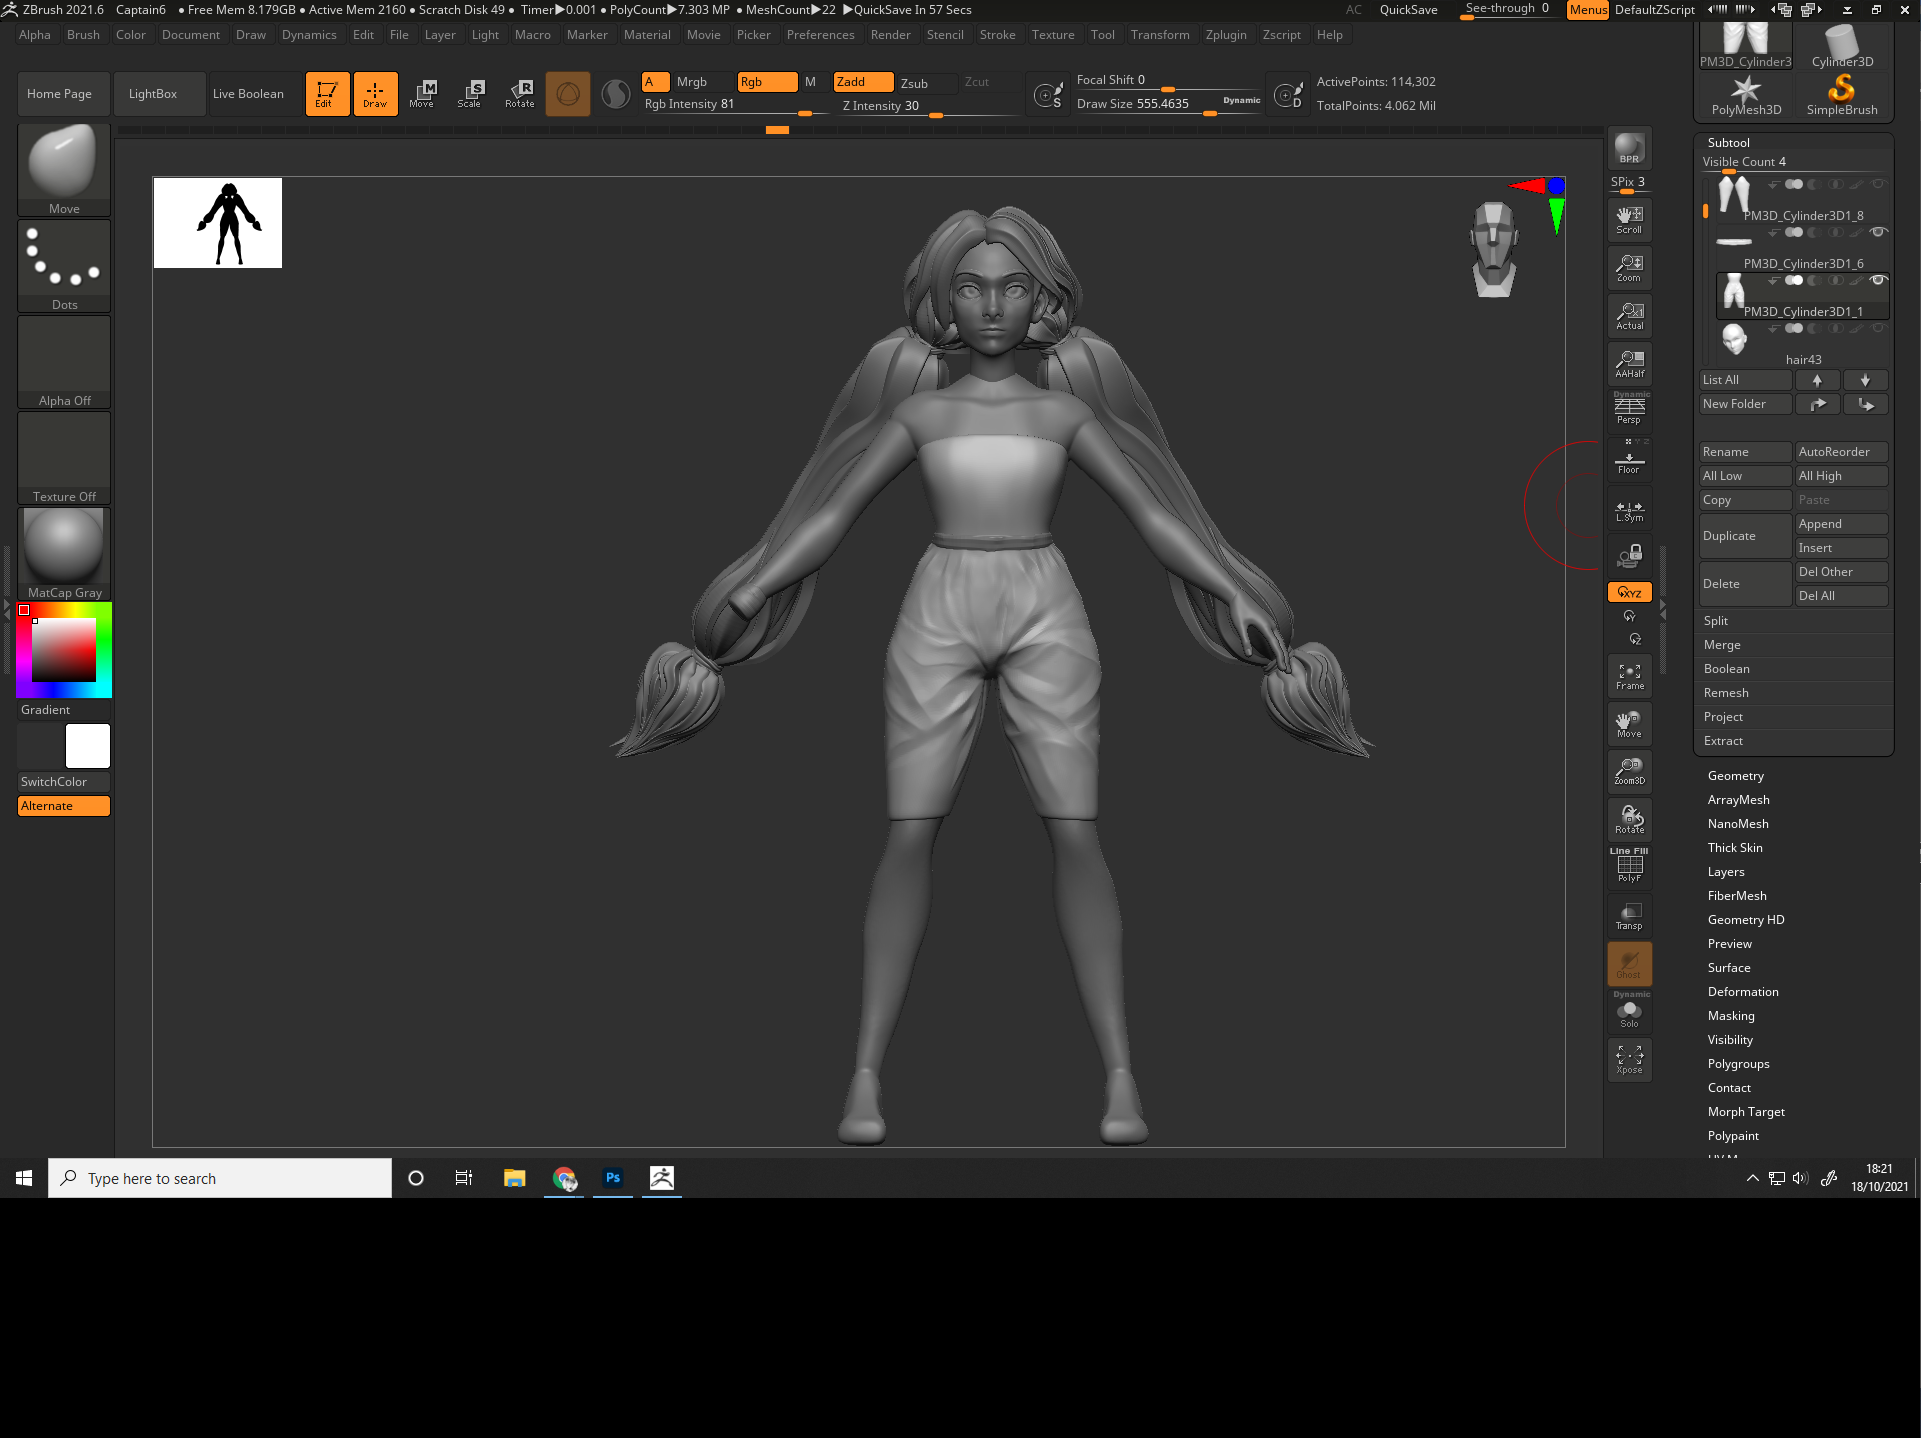Expand the Polygroups subpalette

click(1738, 1064)
